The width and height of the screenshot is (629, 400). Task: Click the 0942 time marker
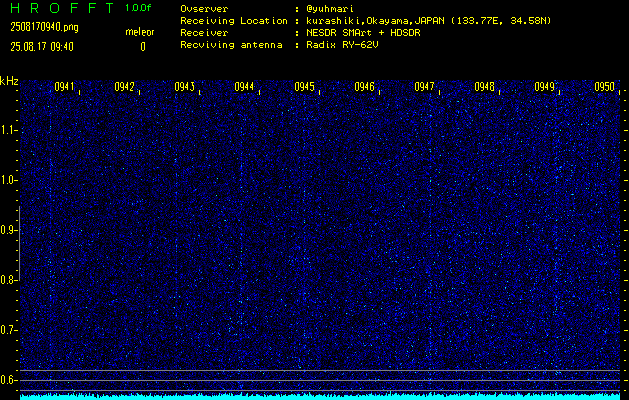pyautogui.click(x=124, y=87)
